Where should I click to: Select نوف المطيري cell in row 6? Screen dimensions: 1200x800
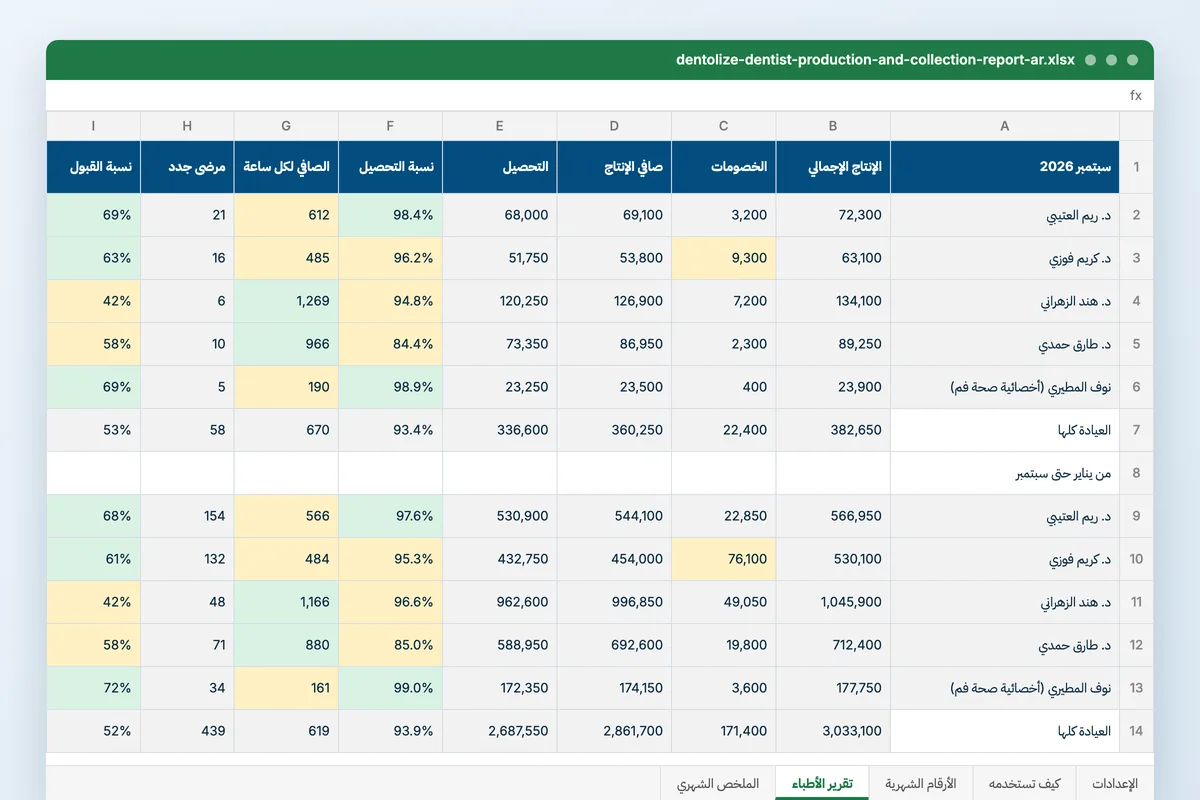1005,387
